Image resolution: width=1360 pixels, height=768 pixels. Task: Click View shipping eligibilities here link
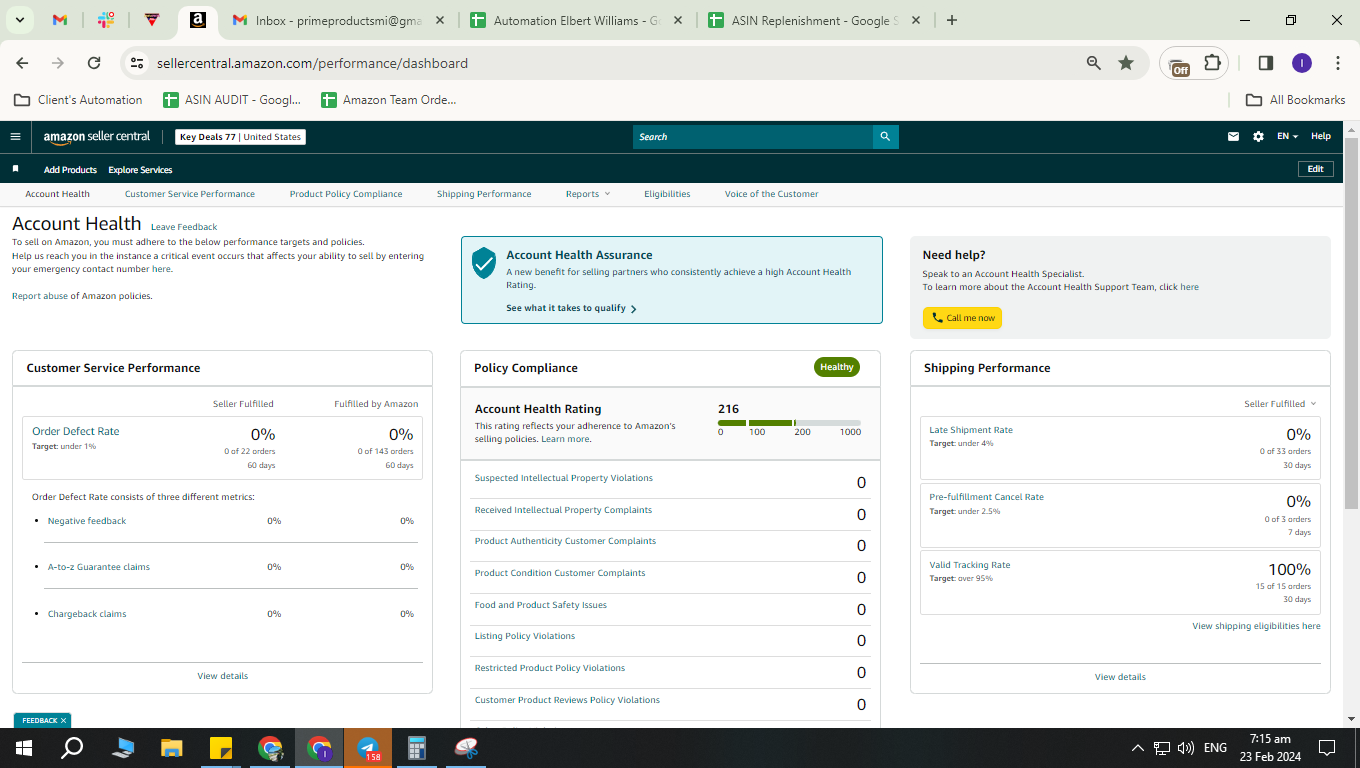(1256, 626)
